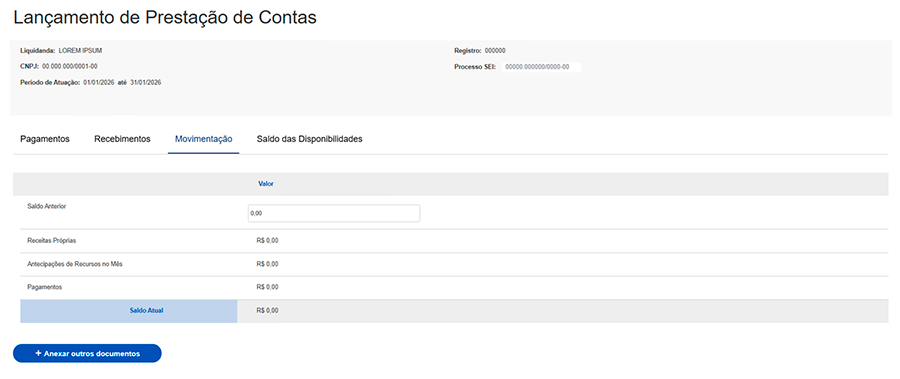Open Saldo das Disponibilidades tab
Viewport: 900px width, 379px height.
[309, 139]
